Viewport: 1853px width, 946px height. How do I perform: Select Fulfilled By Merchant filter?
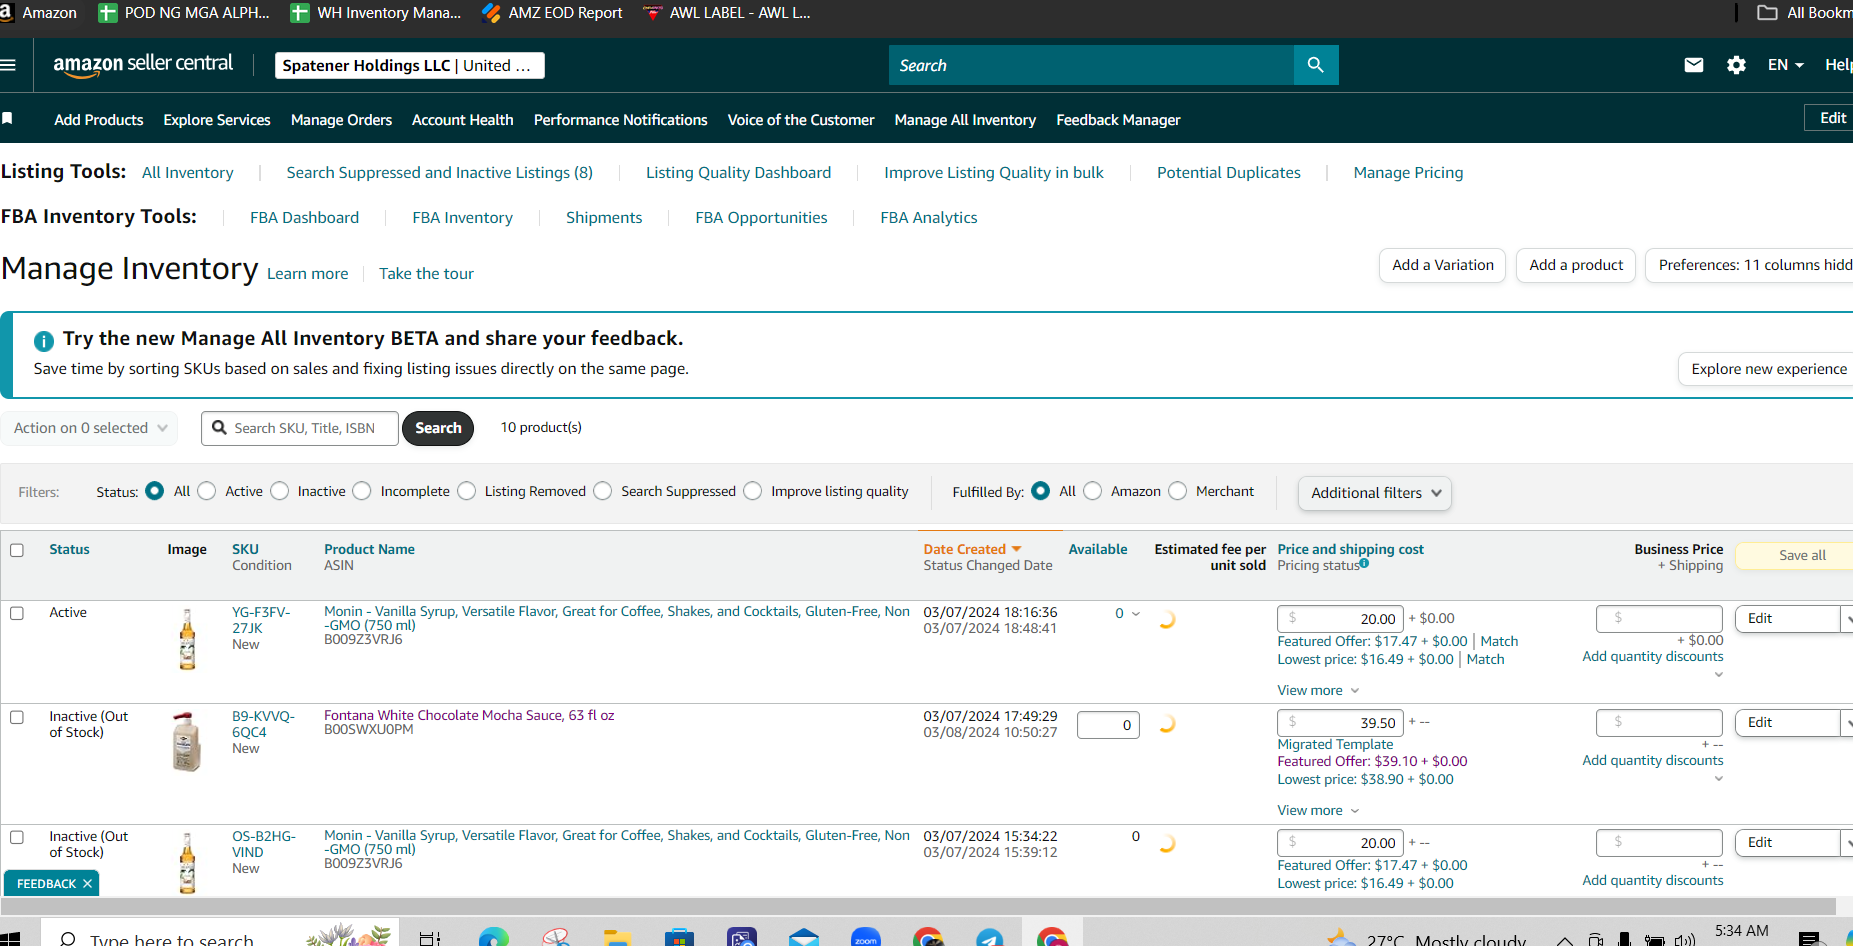[1178, 491]
